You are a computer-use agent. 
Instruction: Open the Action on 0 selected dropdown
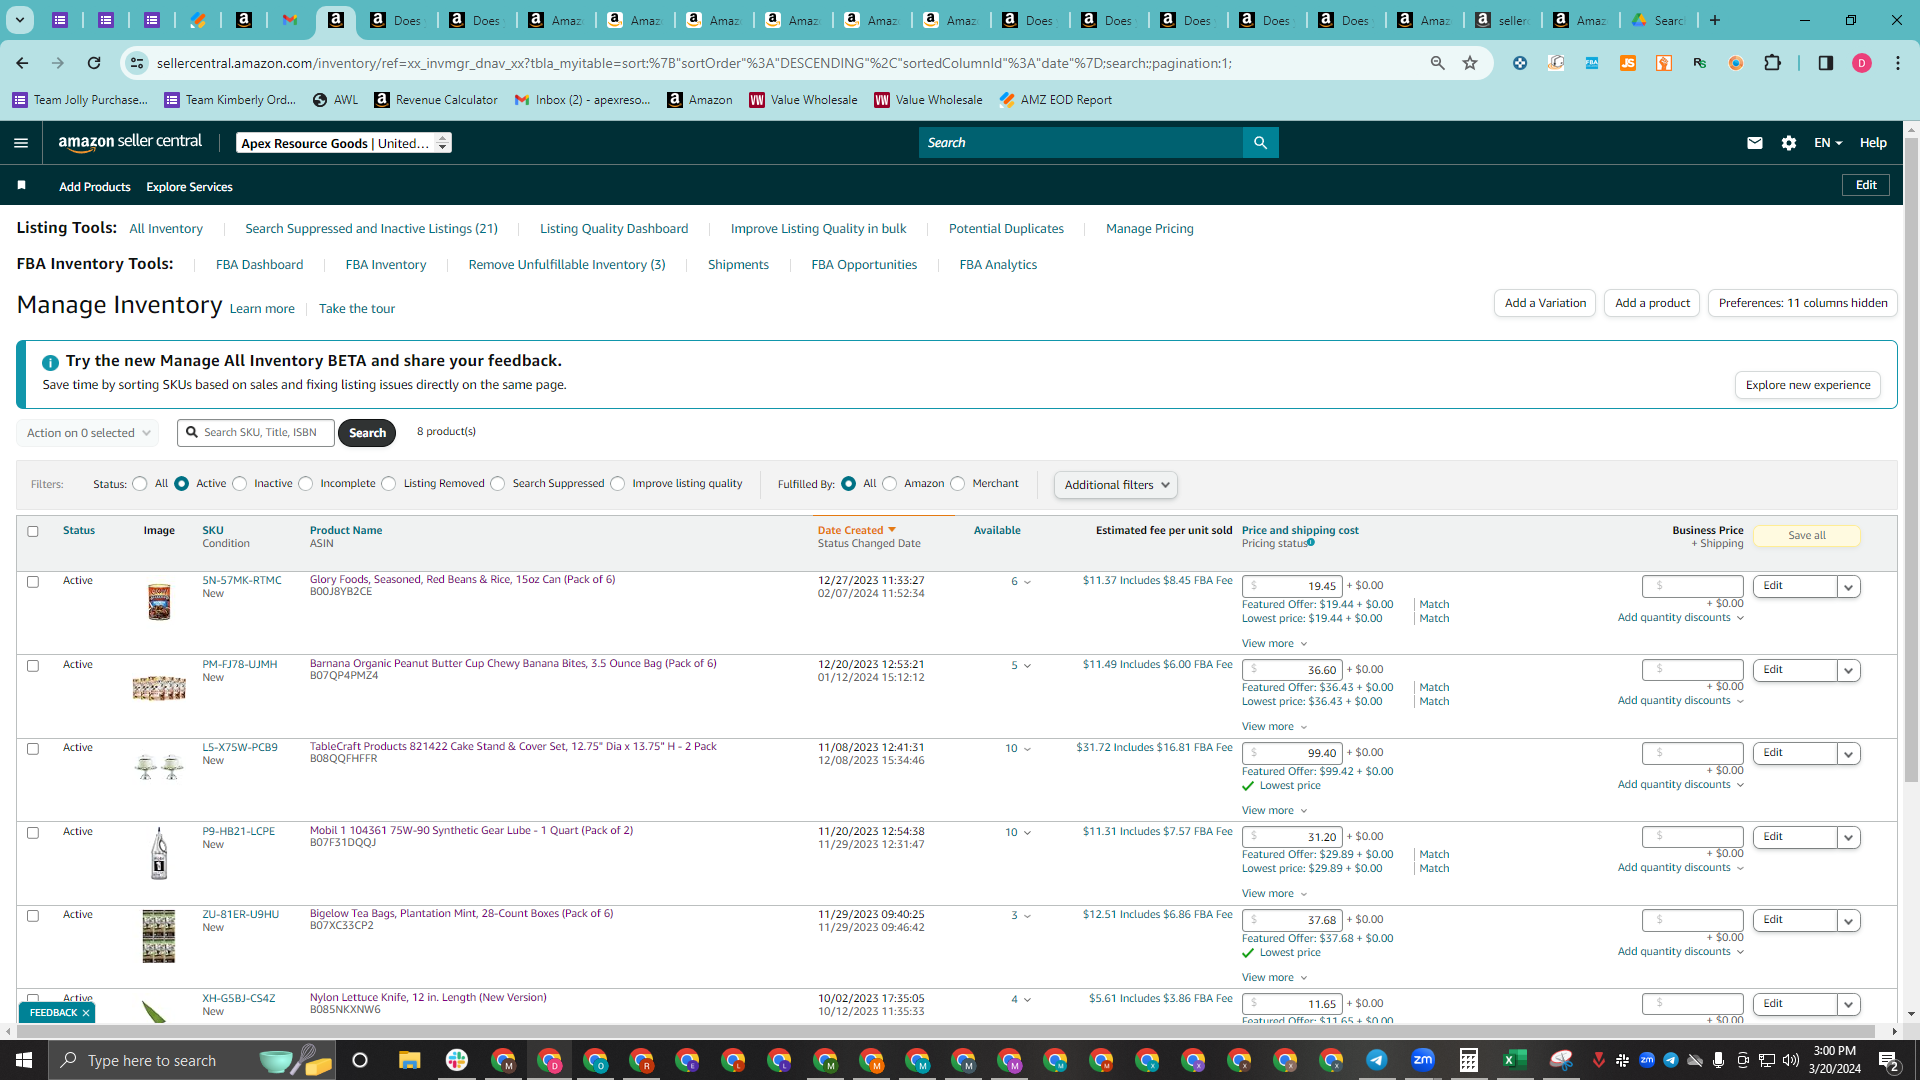click(x=88, y=433)
